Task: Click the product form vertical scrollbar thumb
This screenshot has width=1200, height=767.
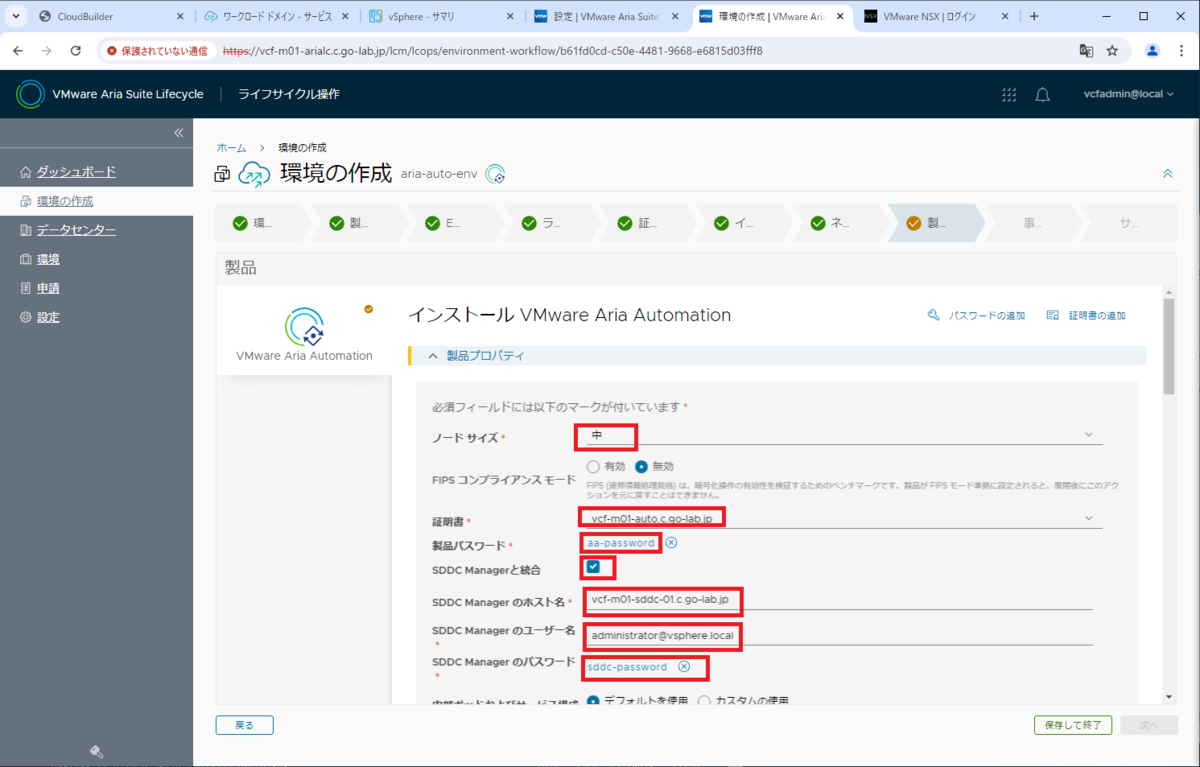Action: point(1168,346)
